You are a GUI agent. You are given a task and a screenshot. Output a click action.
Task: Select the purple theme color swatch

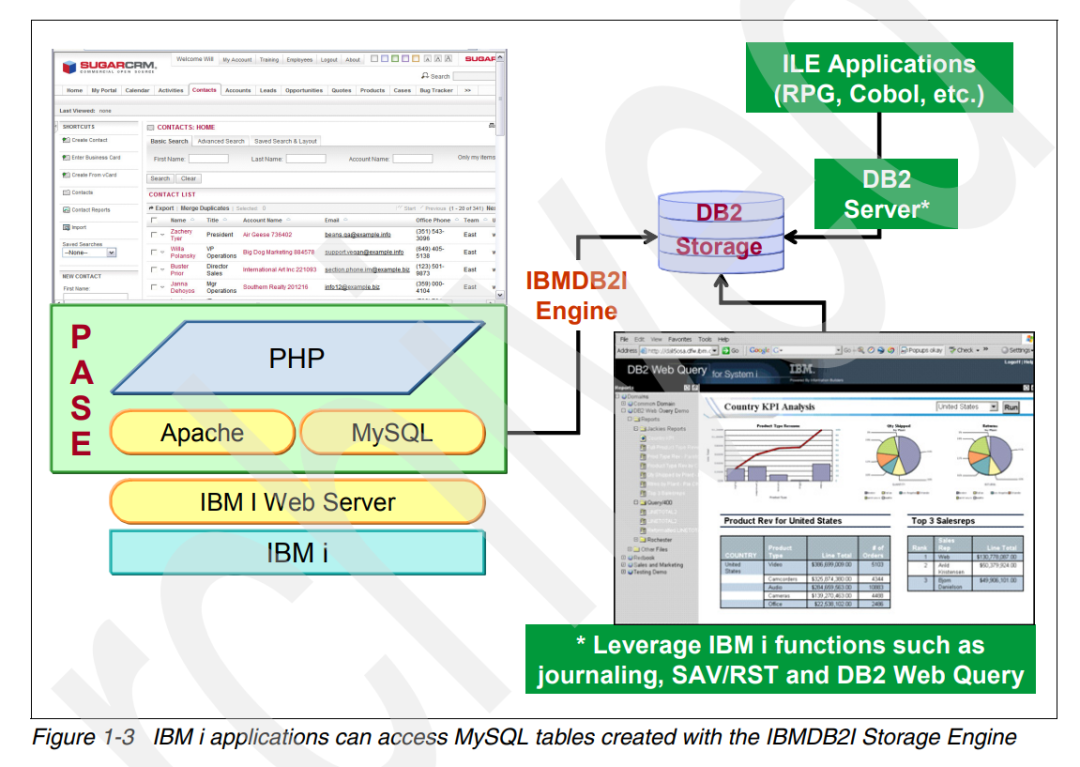pyautogui.click(x=405, y=59)
